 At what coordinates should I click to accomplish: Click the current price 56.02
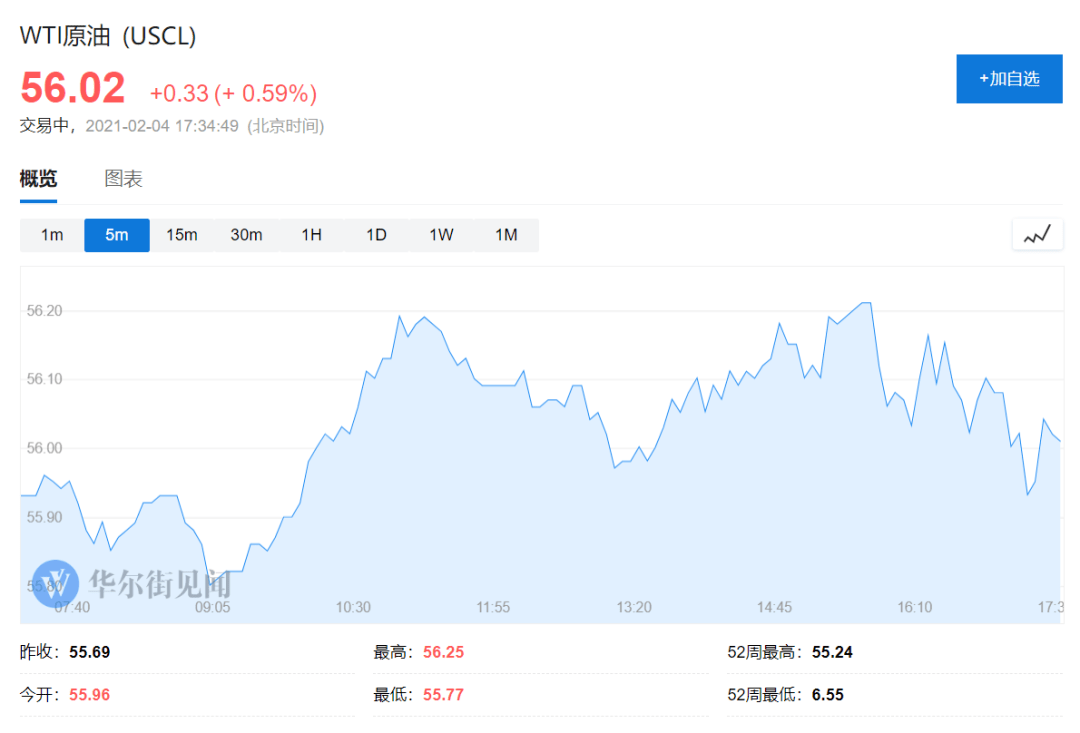click(x=73, y=88)
